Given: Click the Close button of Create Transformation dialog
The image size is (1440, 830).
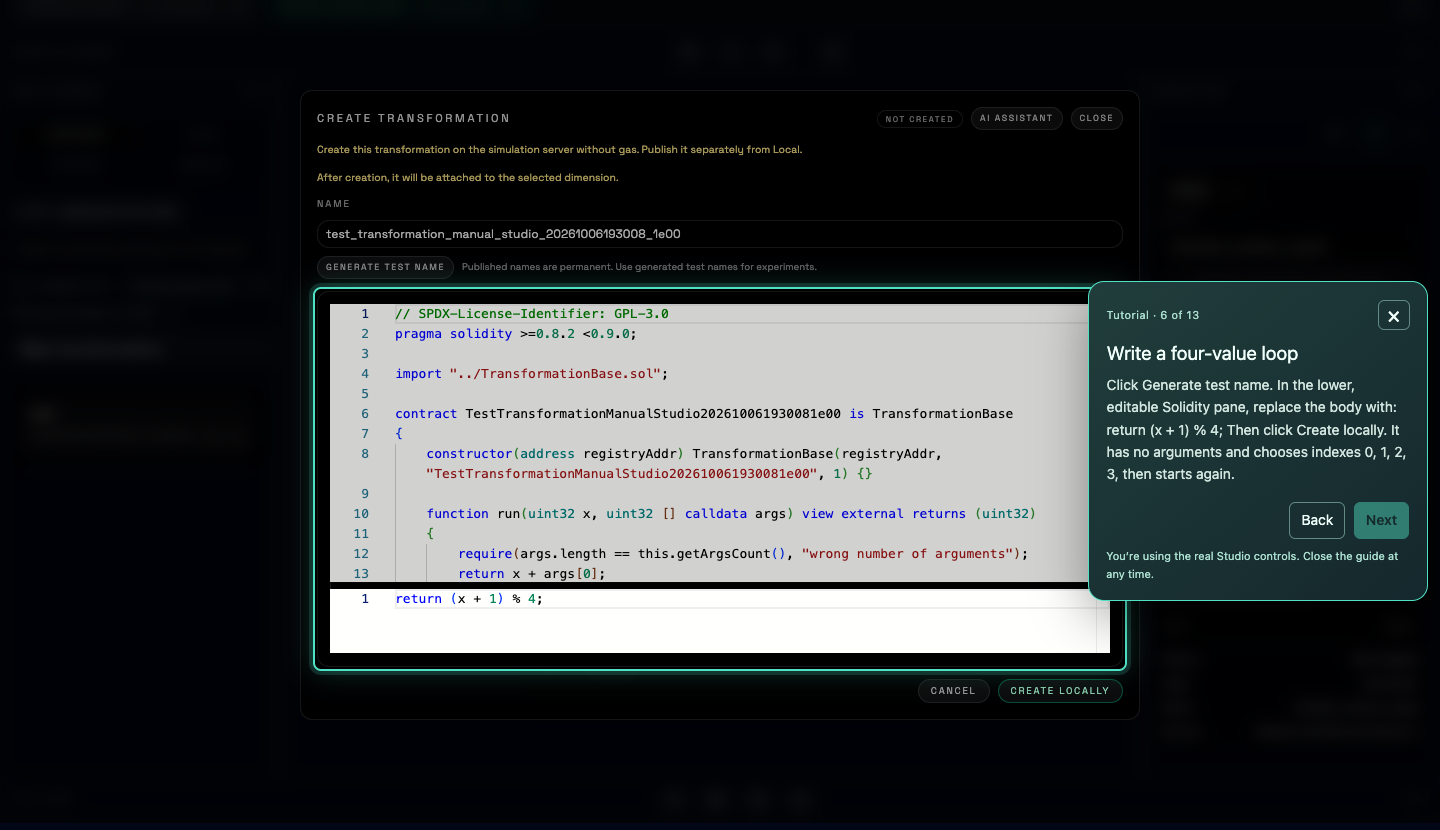Looking at the screenshot, I should coord(1096,118).
